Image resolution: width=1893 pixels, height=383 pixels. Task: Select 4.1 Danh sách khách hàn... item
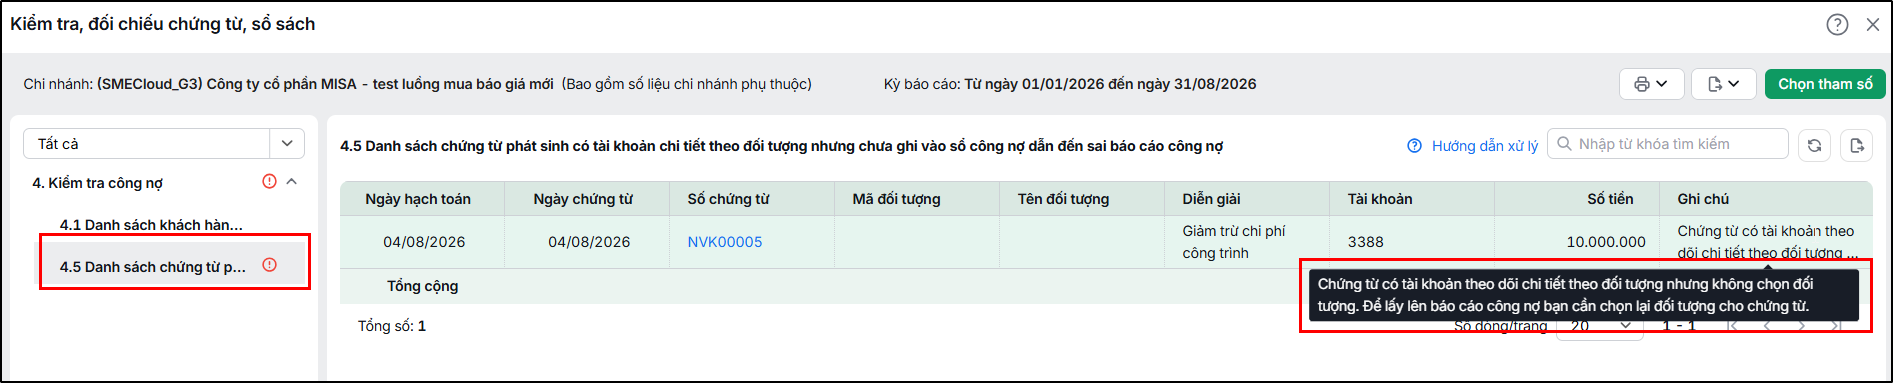151,225
